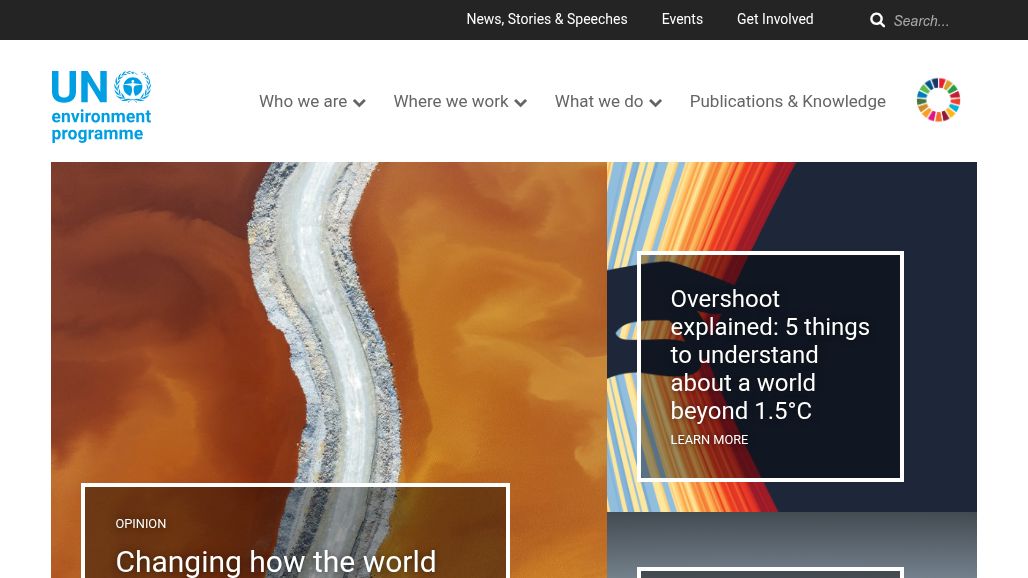Select the Who we are menu label
The width and height of the screenshot is (1028, 578).
tap(303, 102)
